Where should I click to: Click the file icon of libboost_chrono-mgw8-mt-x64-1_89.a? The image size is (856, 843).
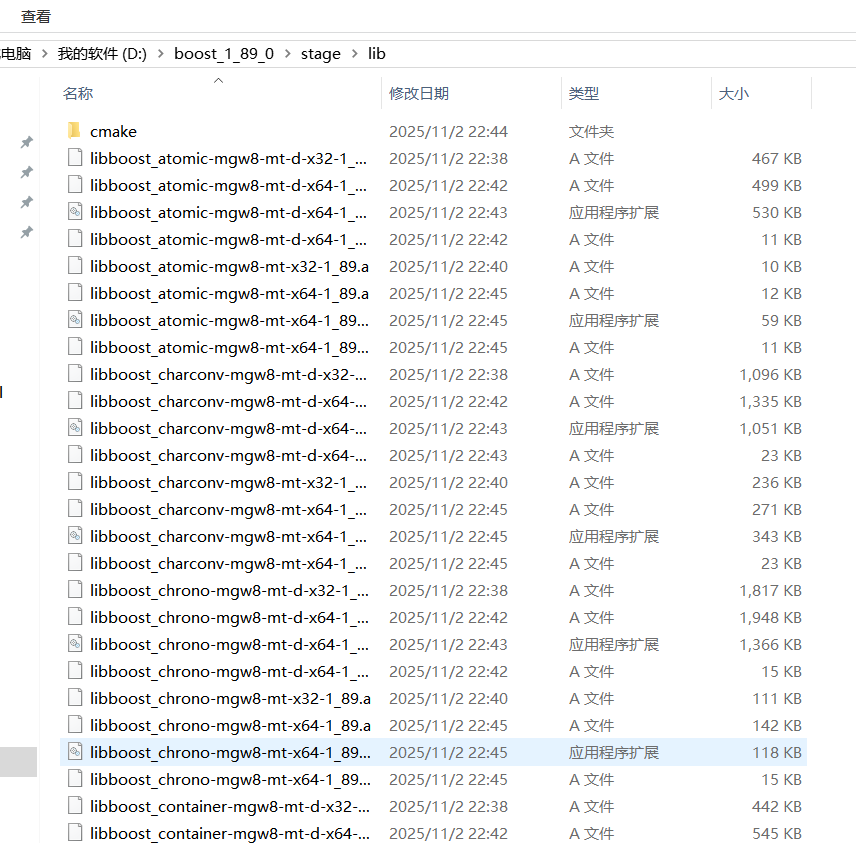(75, 725)
